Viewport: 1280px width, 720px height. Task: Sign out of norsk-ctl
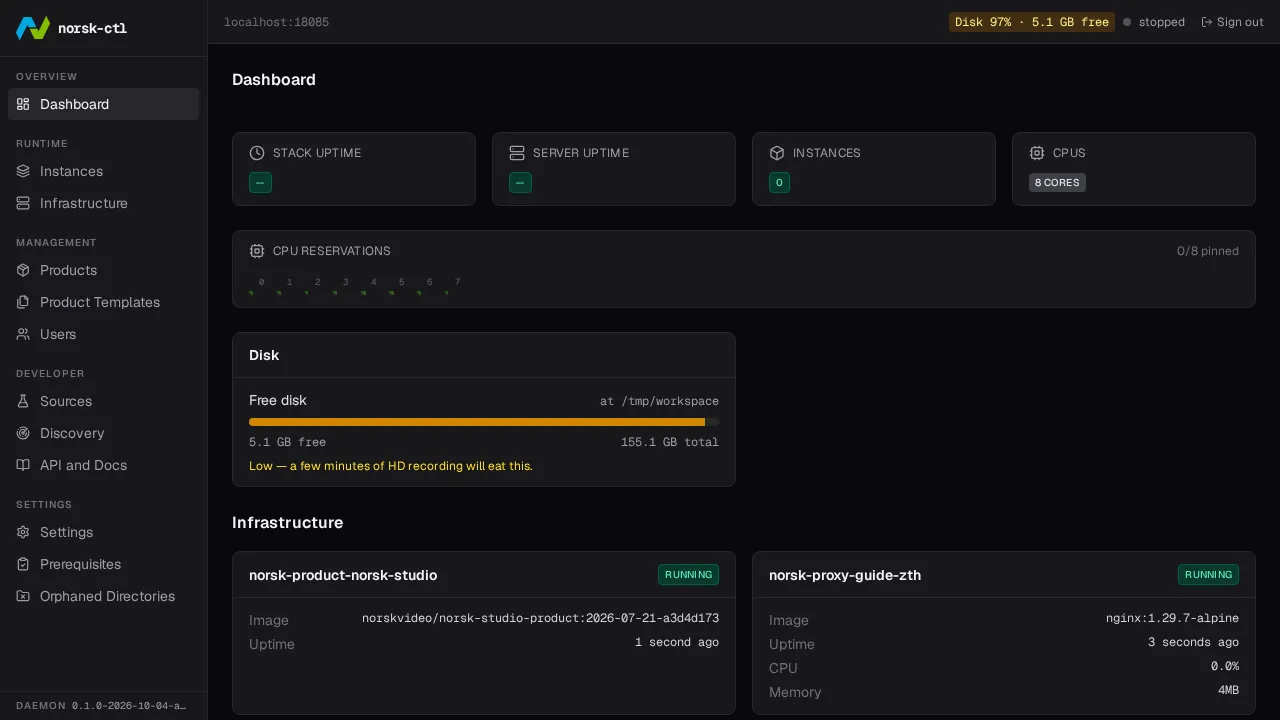pyautogui.click(x=1232, y=22)
